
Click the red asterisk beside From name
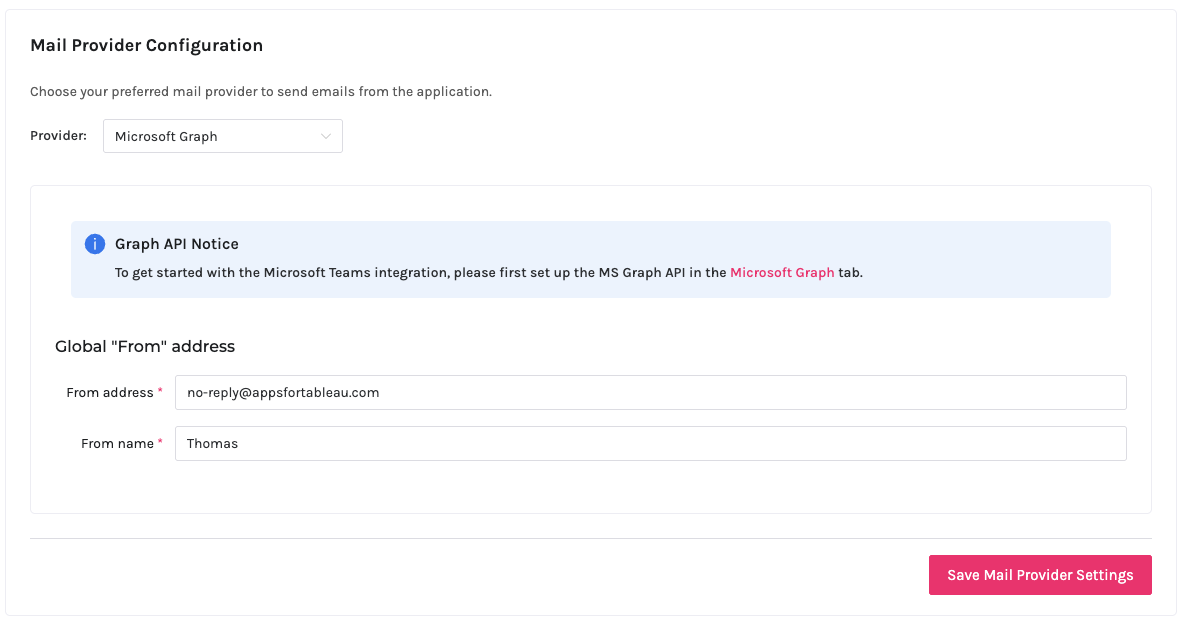(x=160, y=444)
